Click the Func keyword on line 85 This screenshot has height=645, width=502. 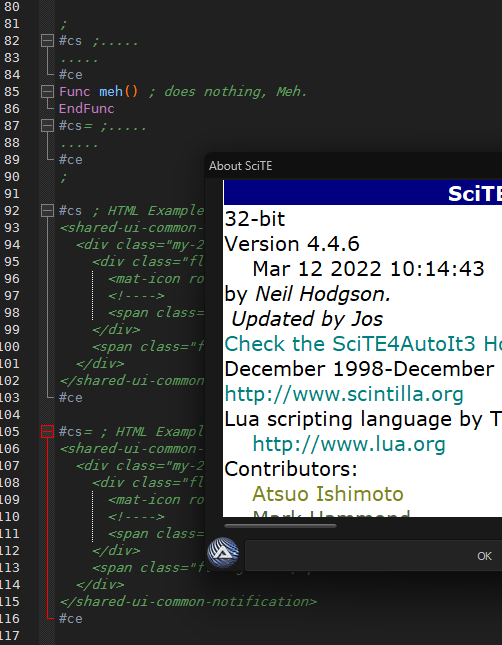point(74,91)
